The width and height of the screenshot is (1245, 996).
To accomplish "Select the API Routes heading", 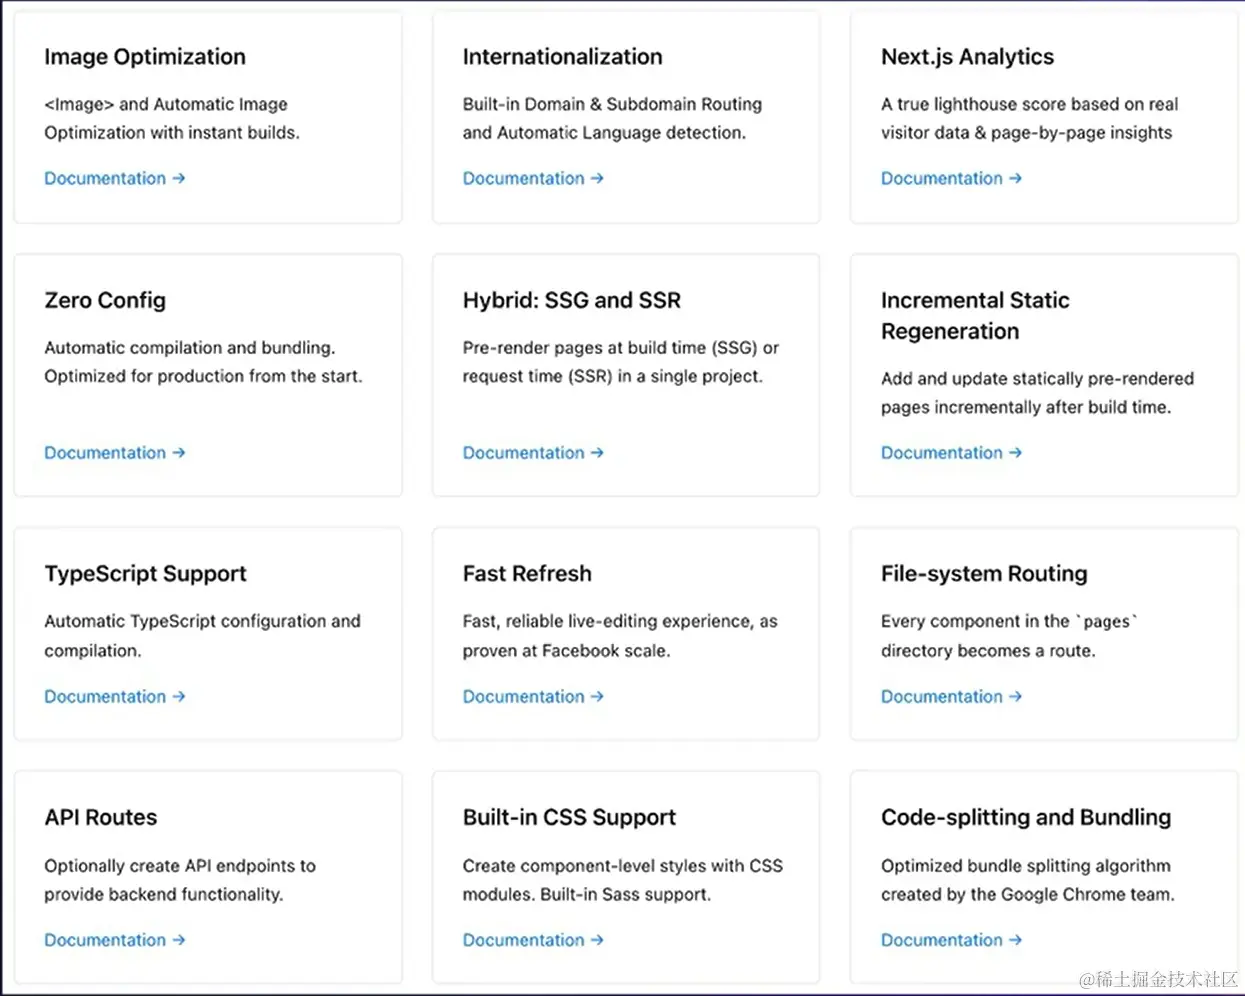I will [x=101, y=818].
